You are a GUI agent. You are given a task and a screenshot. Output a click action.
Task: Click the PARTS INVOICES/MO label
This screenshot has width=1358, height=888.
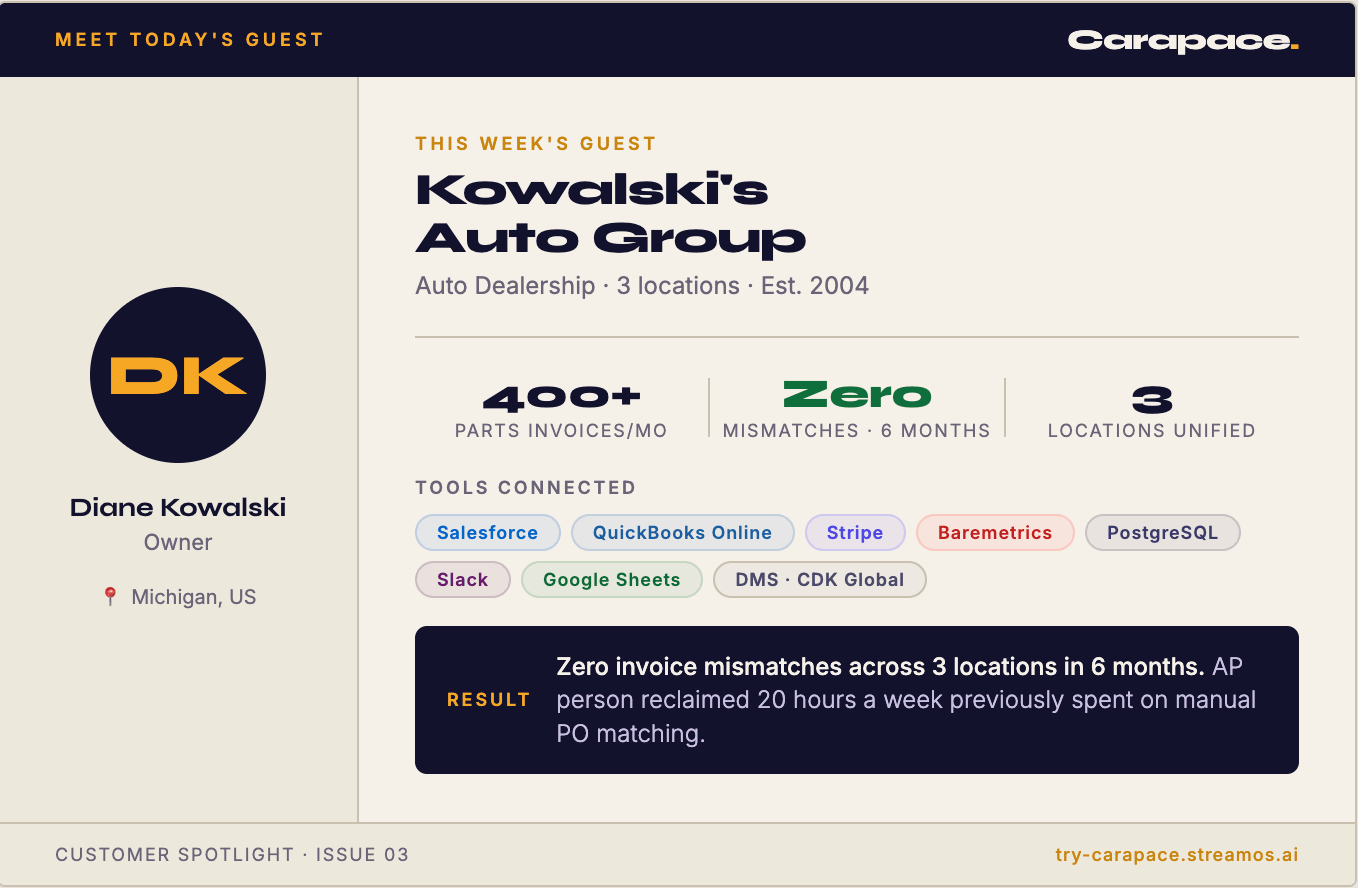[x=561, y=431]
